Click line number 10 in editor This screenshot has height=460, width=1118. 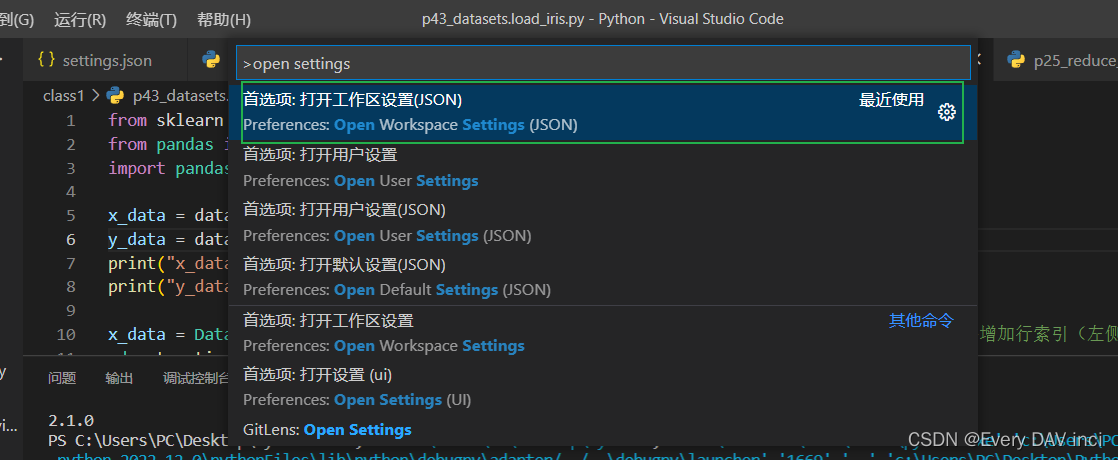click(x=66, y=334)
